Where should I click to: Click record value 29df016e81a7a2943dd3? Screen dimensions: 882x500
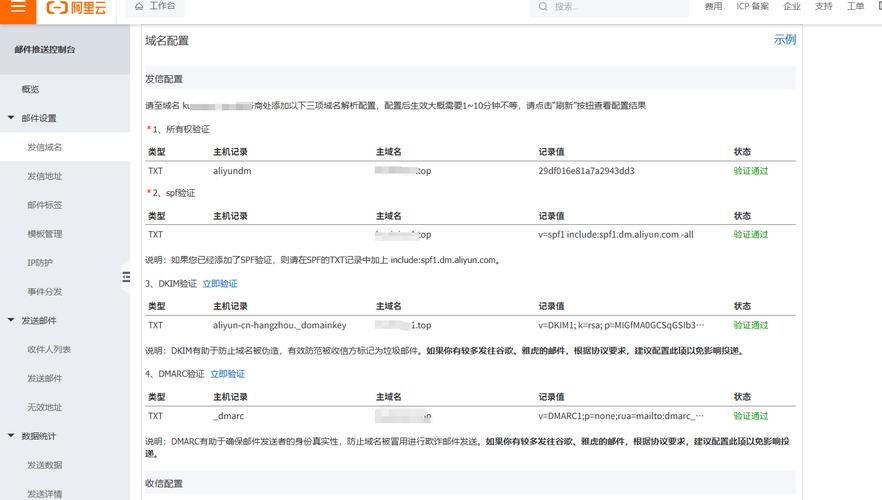pyautogui.click(x=586, y=171)
